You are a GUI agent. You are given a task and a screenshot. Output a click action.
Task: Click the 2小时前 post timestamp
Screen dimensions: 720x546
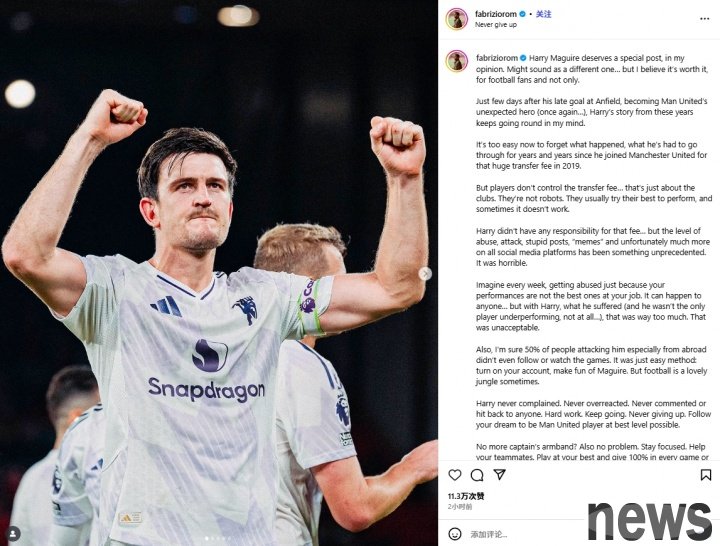pyautogui.click(x=460, y=507)
